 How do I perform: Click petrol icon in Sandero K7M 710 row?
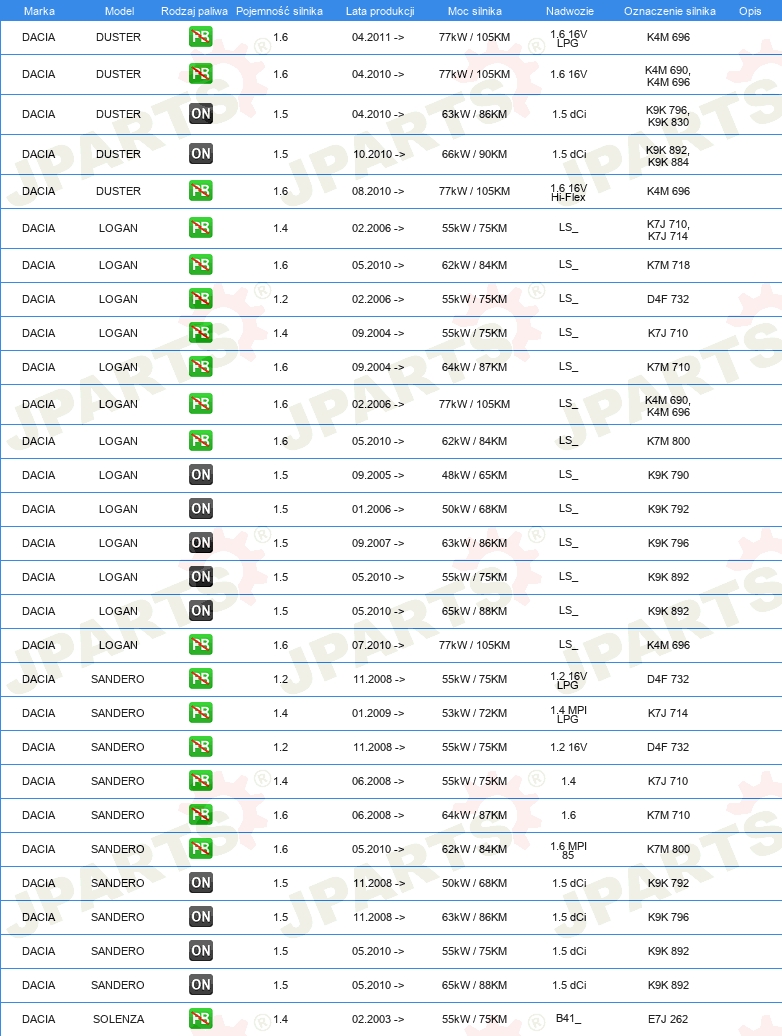tap(201, 815)
